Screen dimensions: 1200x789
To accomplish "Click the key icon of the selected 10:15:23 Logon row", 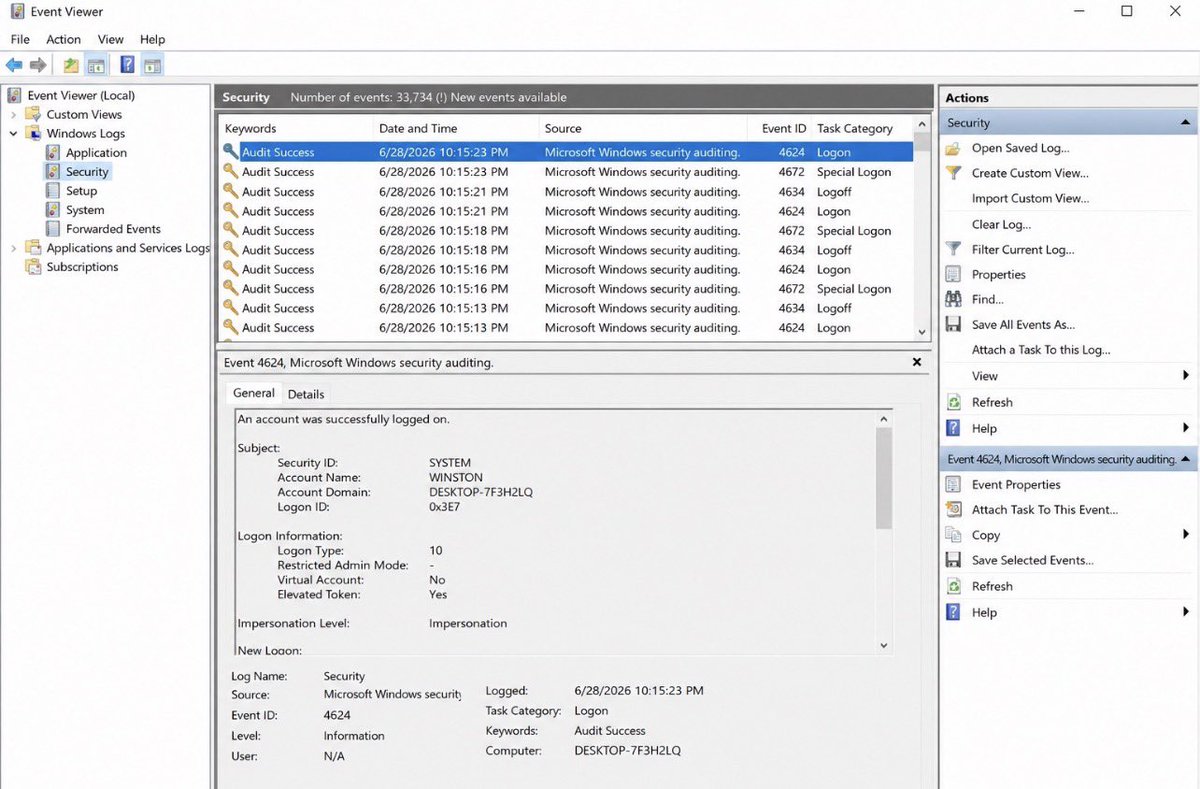I will 231,152.
